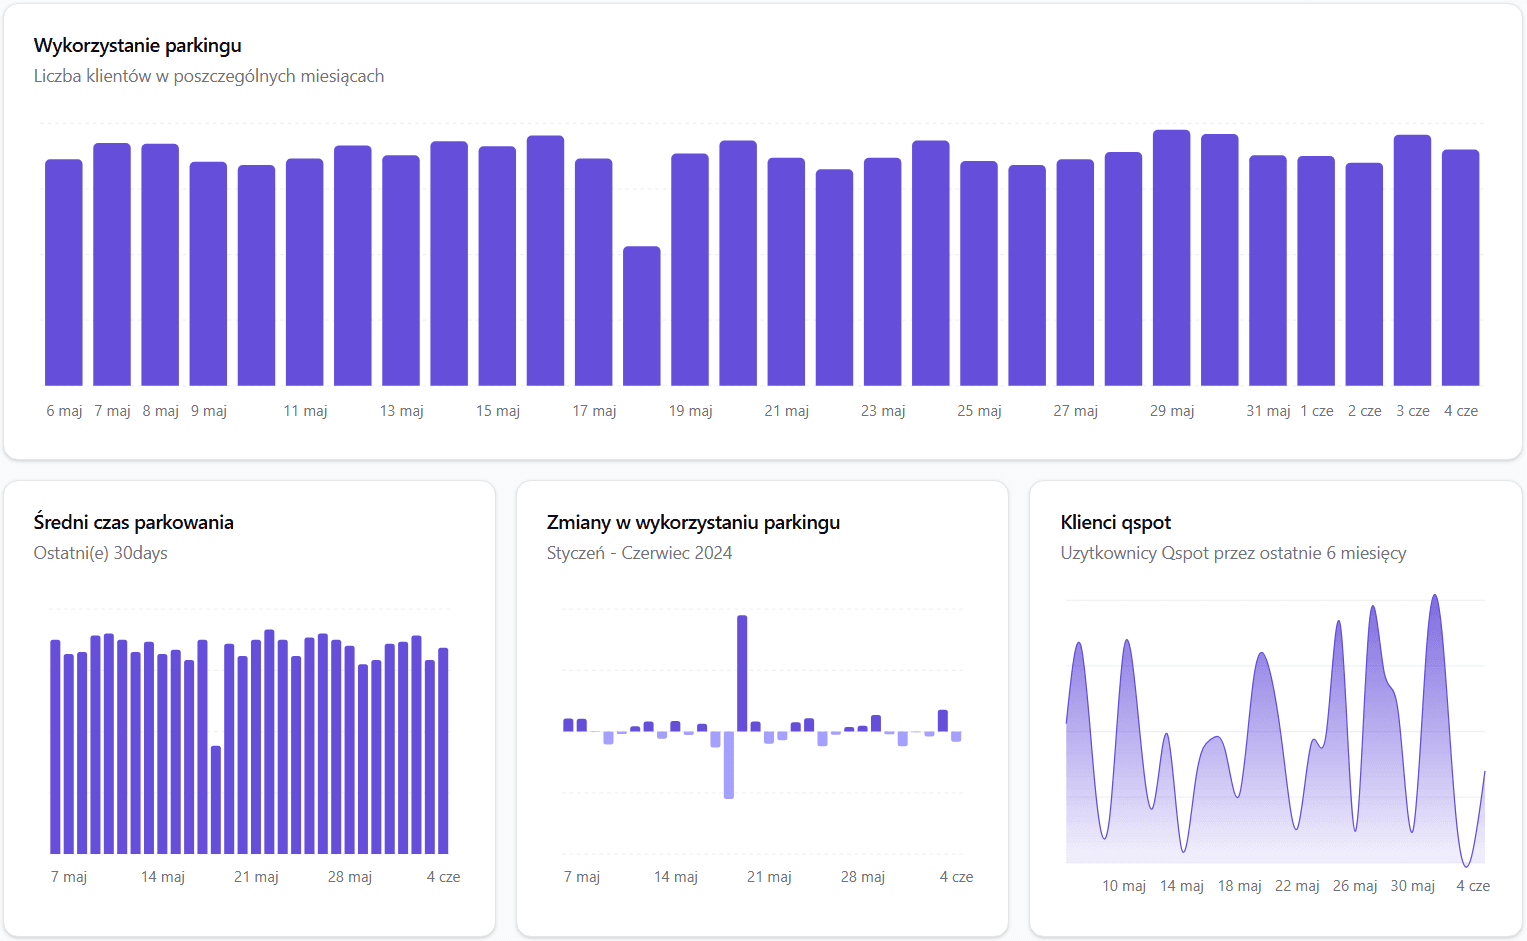The width and height of the screenshot is (1527, 941).
Task: Click the '15 maj' axis label in top chart
Action: point(498,411)
